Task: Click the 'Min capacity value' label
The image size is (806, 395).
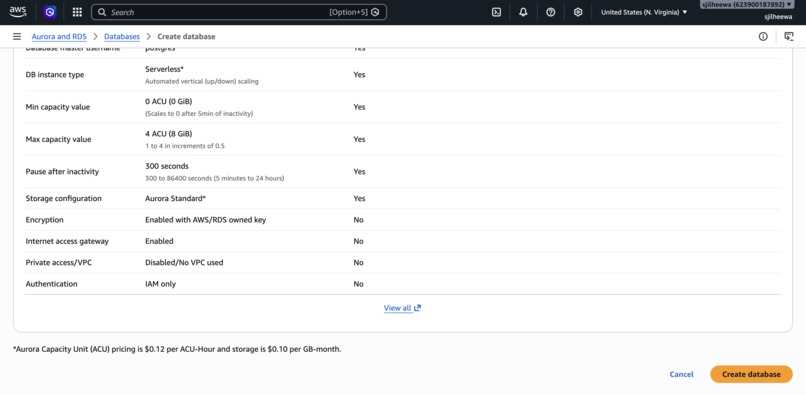Action: click(58, 107)
